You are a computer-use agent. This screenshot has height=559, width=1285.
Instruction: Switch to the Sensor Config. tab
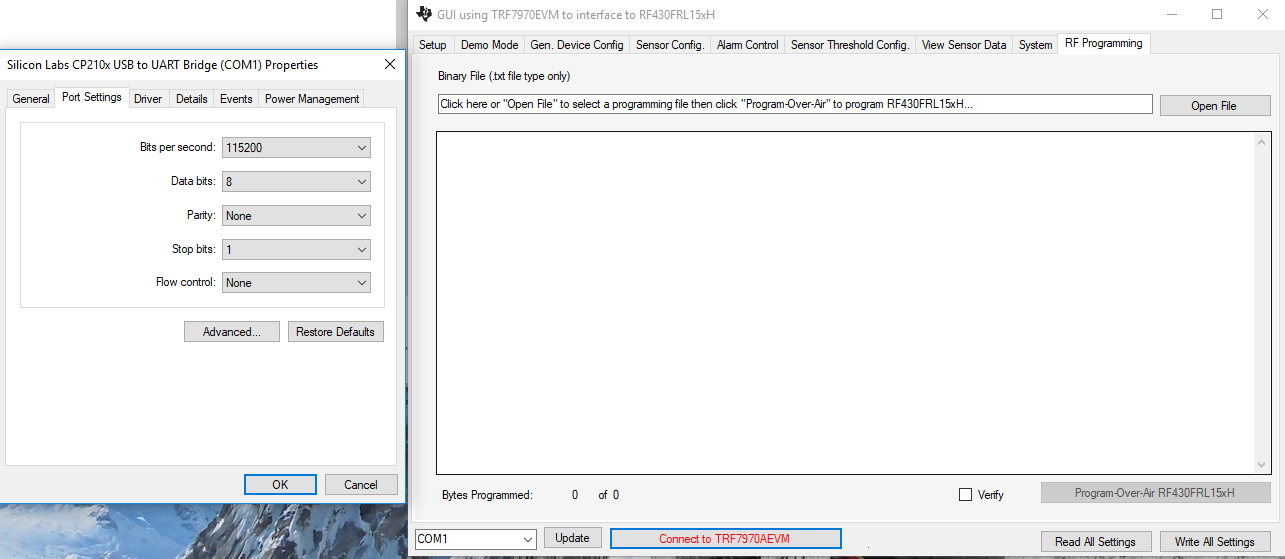[x=670, y=45]
